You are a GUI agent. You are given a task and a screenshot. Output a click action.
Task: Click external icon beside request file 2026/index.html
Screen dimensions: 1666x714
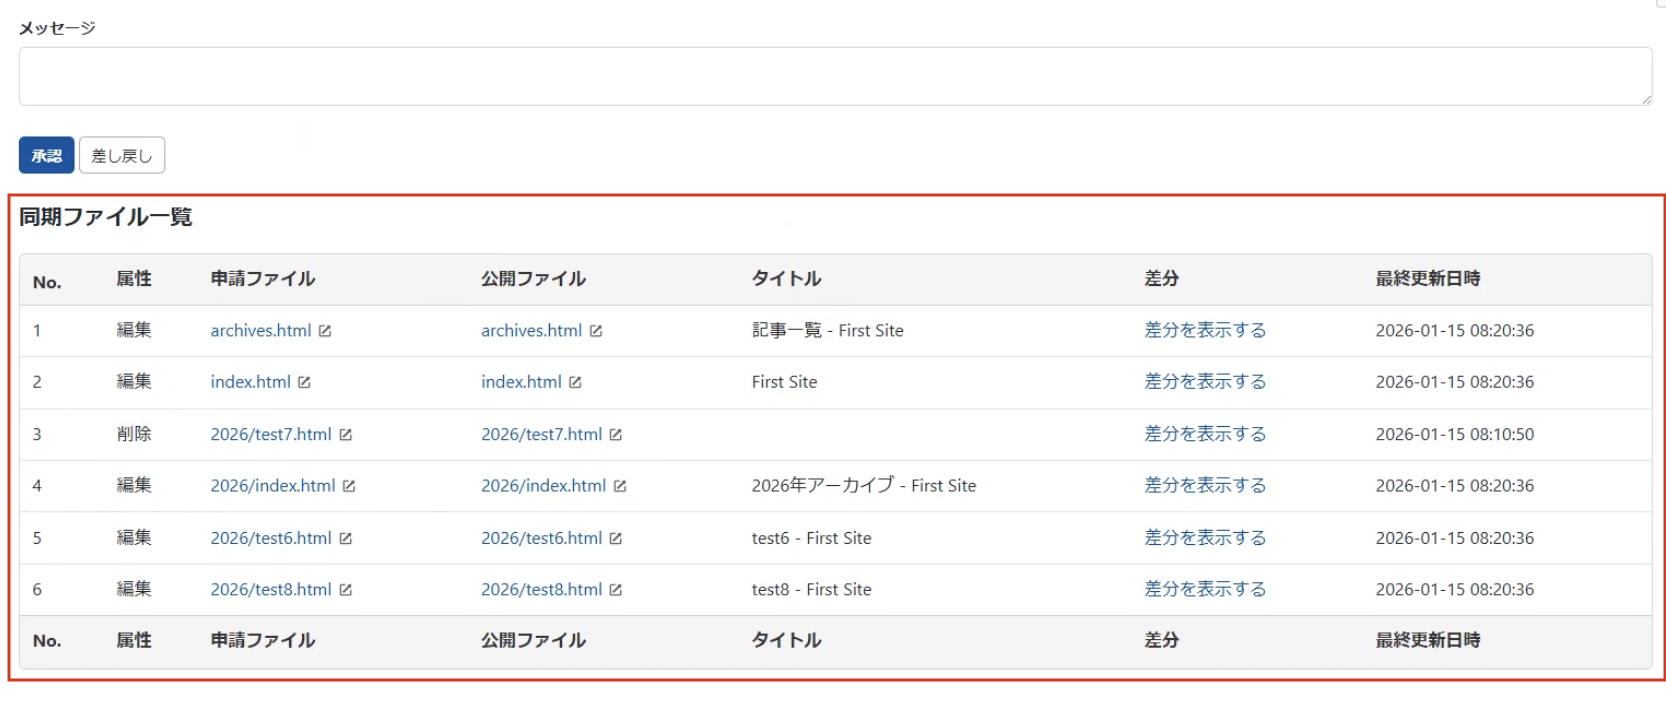pyautogui.click(x=349, y=486)
